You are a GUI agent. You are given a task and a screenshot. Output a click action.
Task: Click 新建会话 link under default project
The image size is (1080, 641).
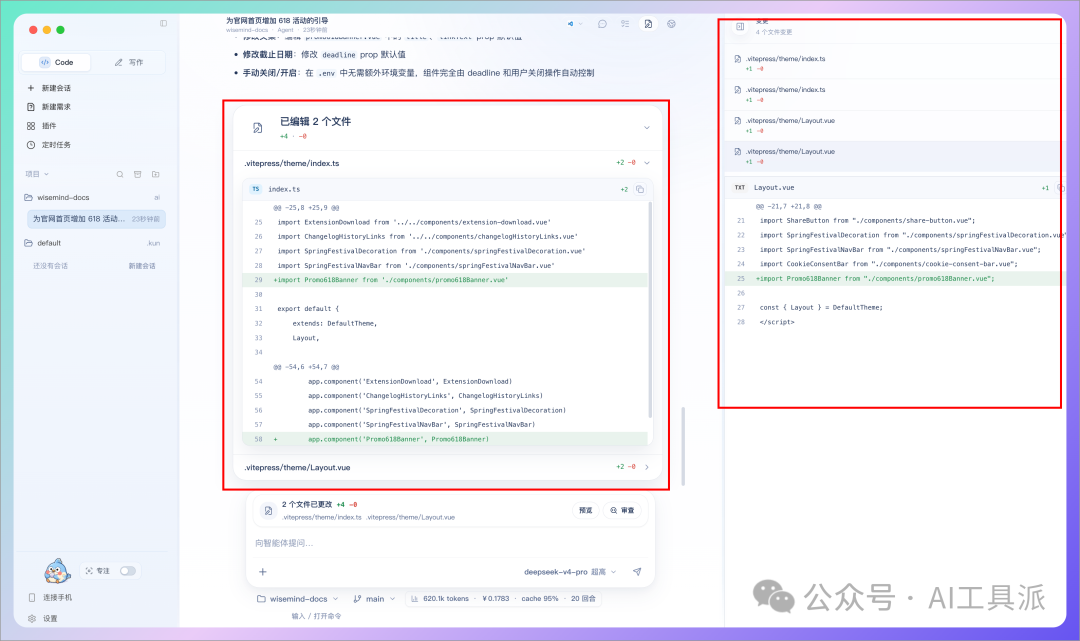tap(142, 266)
